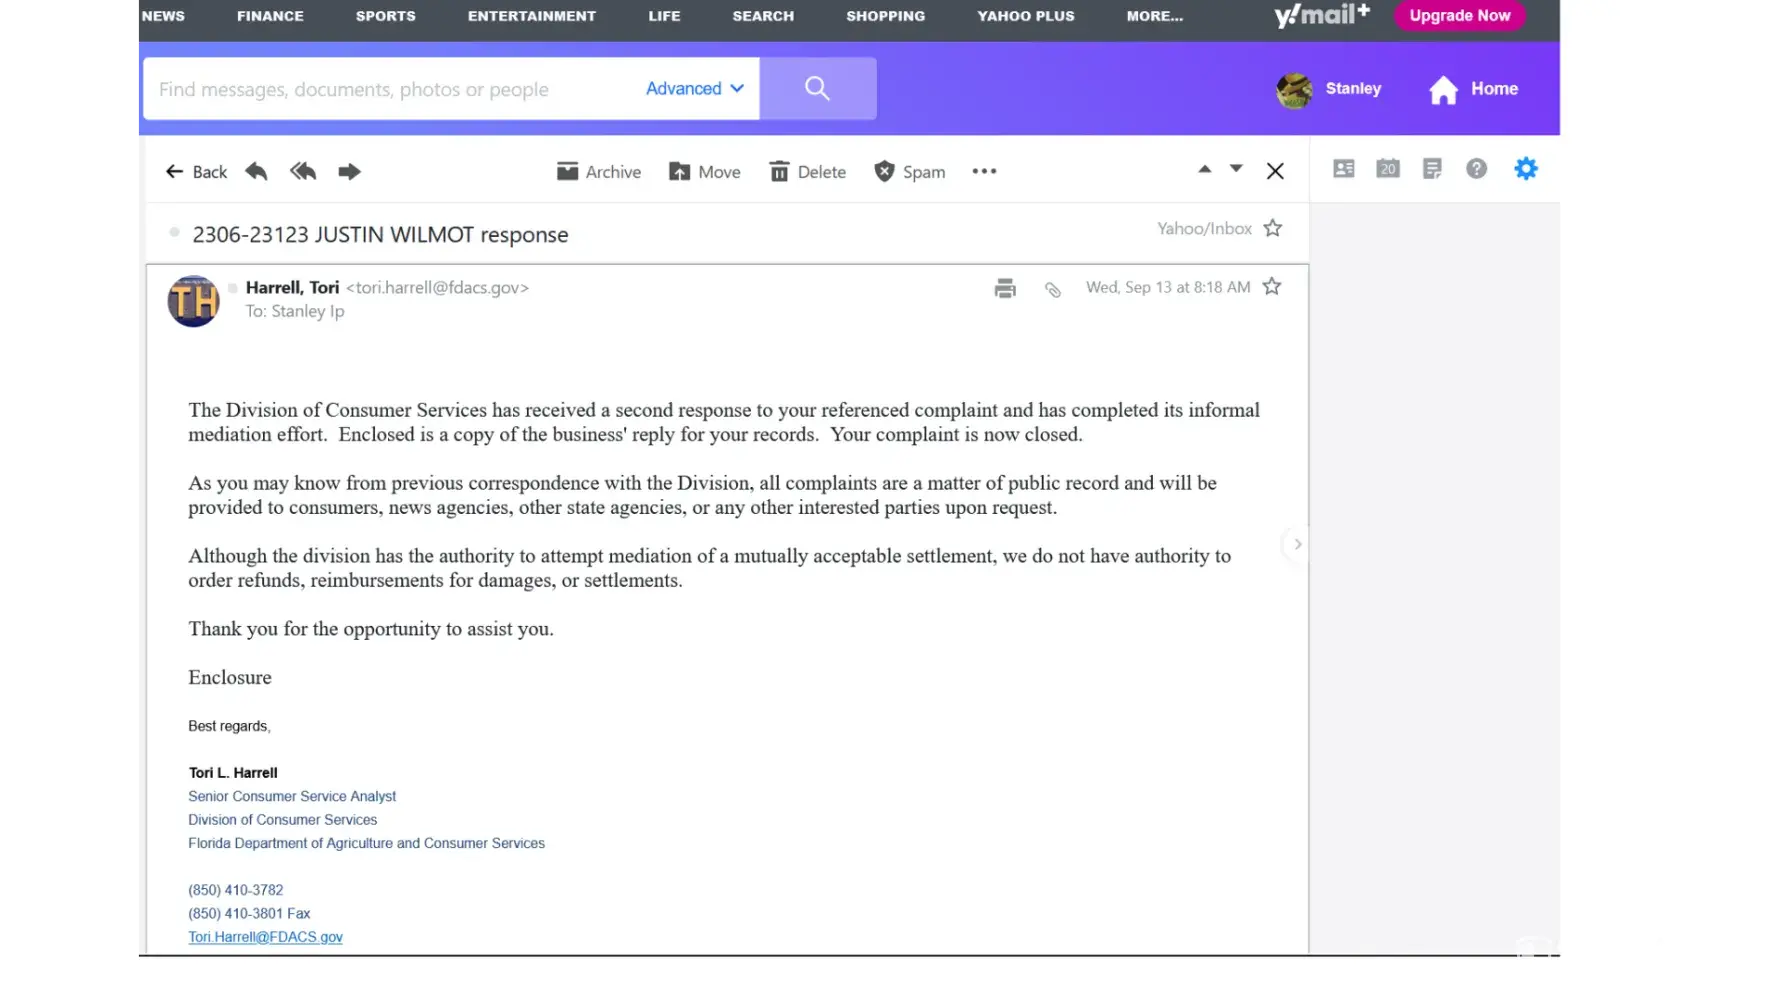
Task: Go to the next message arrow
Action: (1237, 169)
